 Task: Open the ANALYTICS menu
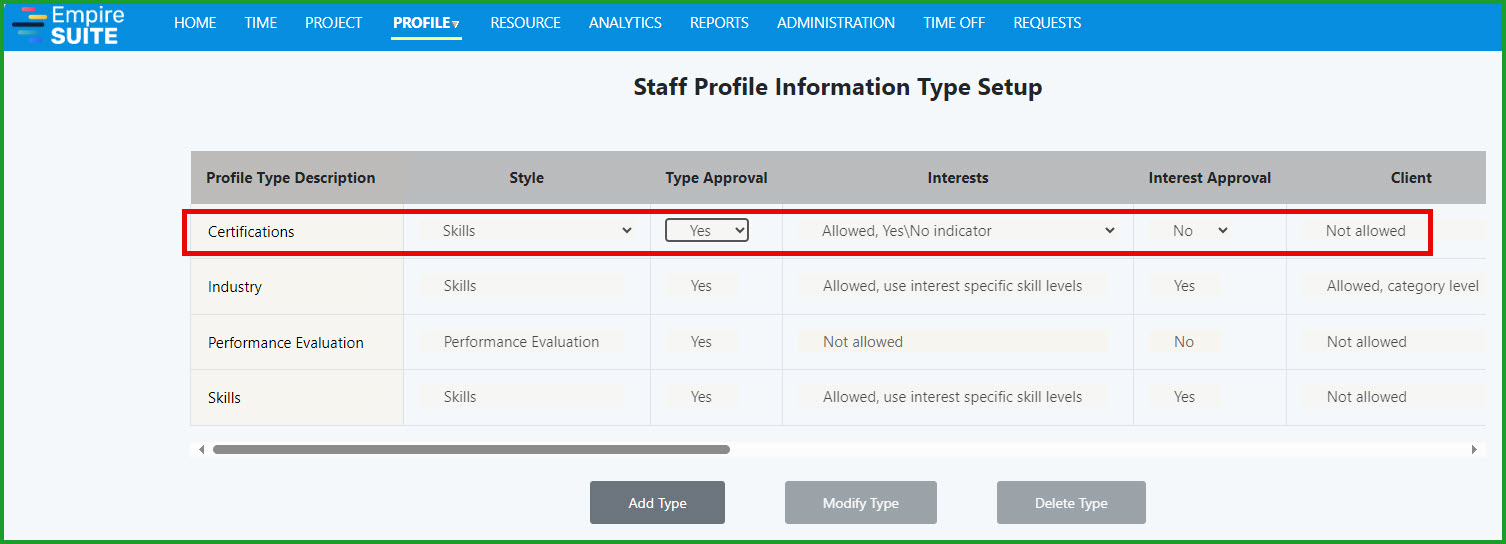[625, 23]
